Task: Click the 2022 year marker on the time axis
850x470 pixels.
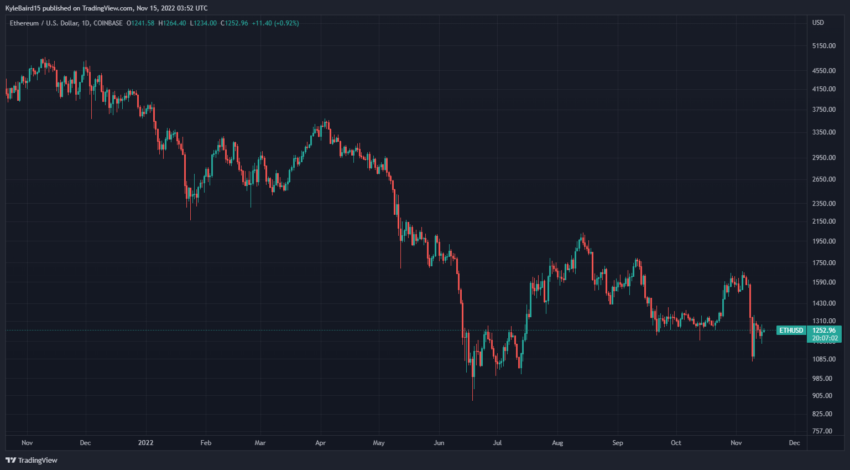Action: pos(145,442)
